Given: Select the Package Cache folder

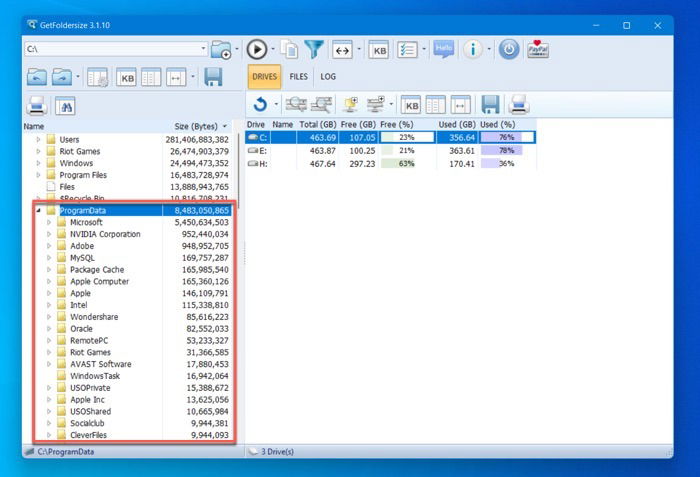Looking at the screenshot, I should (x=97, y=270).
